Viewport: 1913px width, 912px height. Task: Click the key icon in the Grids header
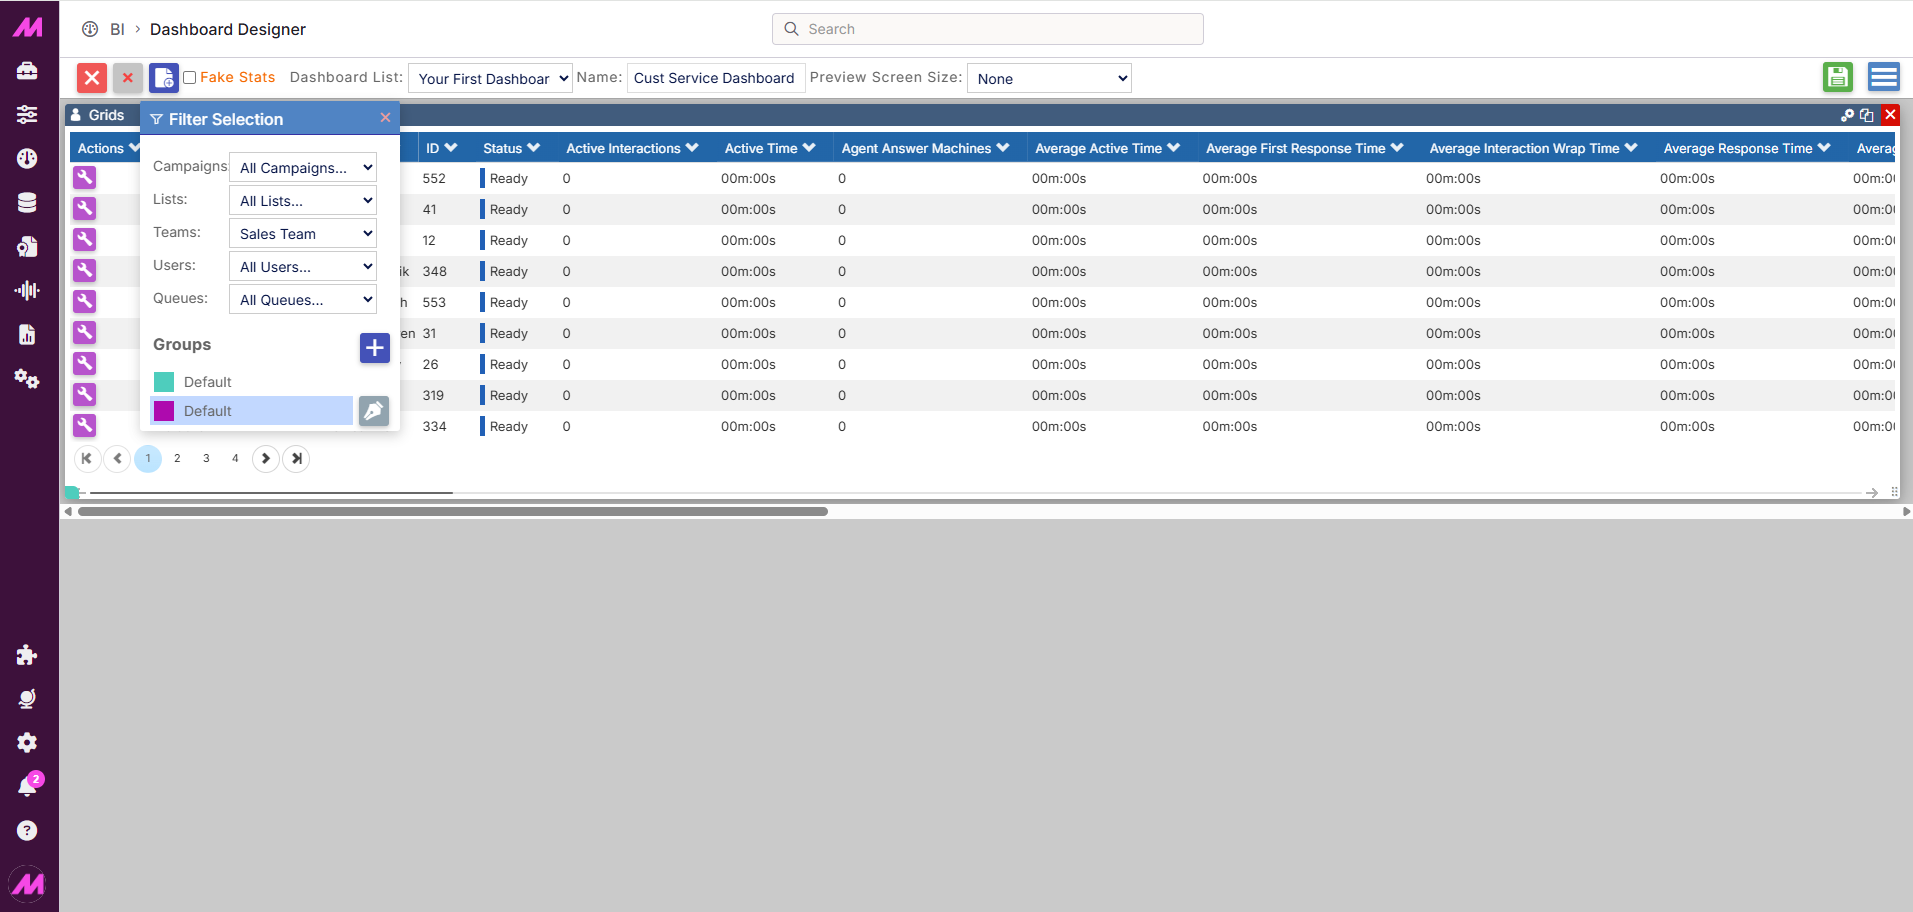click(x=1848, y=115)
